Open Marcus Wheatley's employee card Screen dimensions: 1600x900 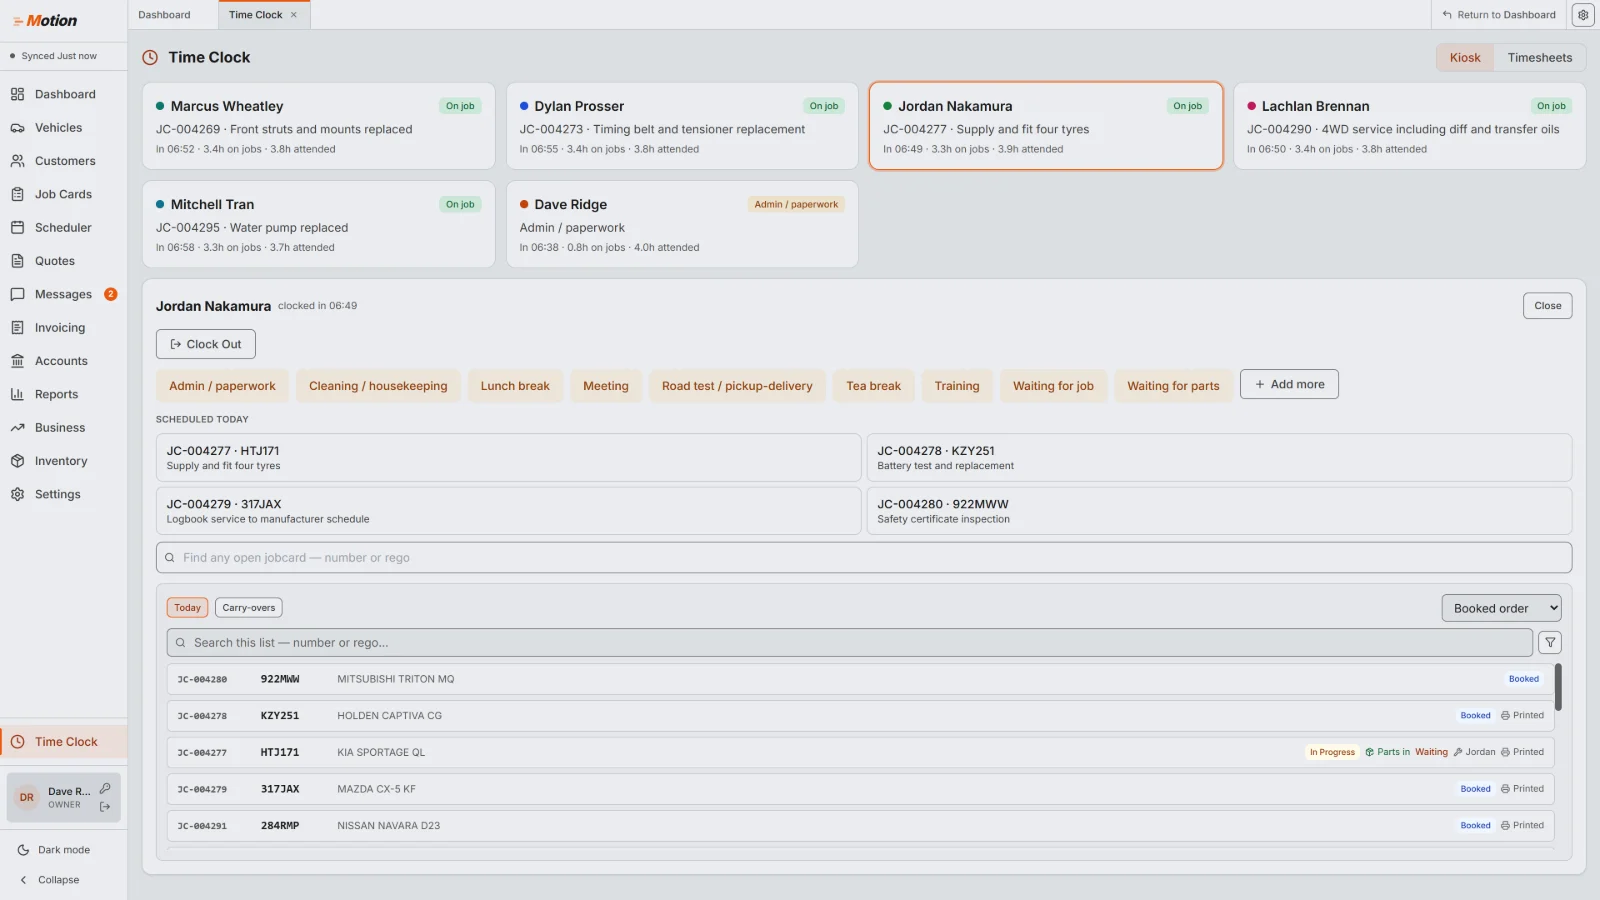point(318,126)
